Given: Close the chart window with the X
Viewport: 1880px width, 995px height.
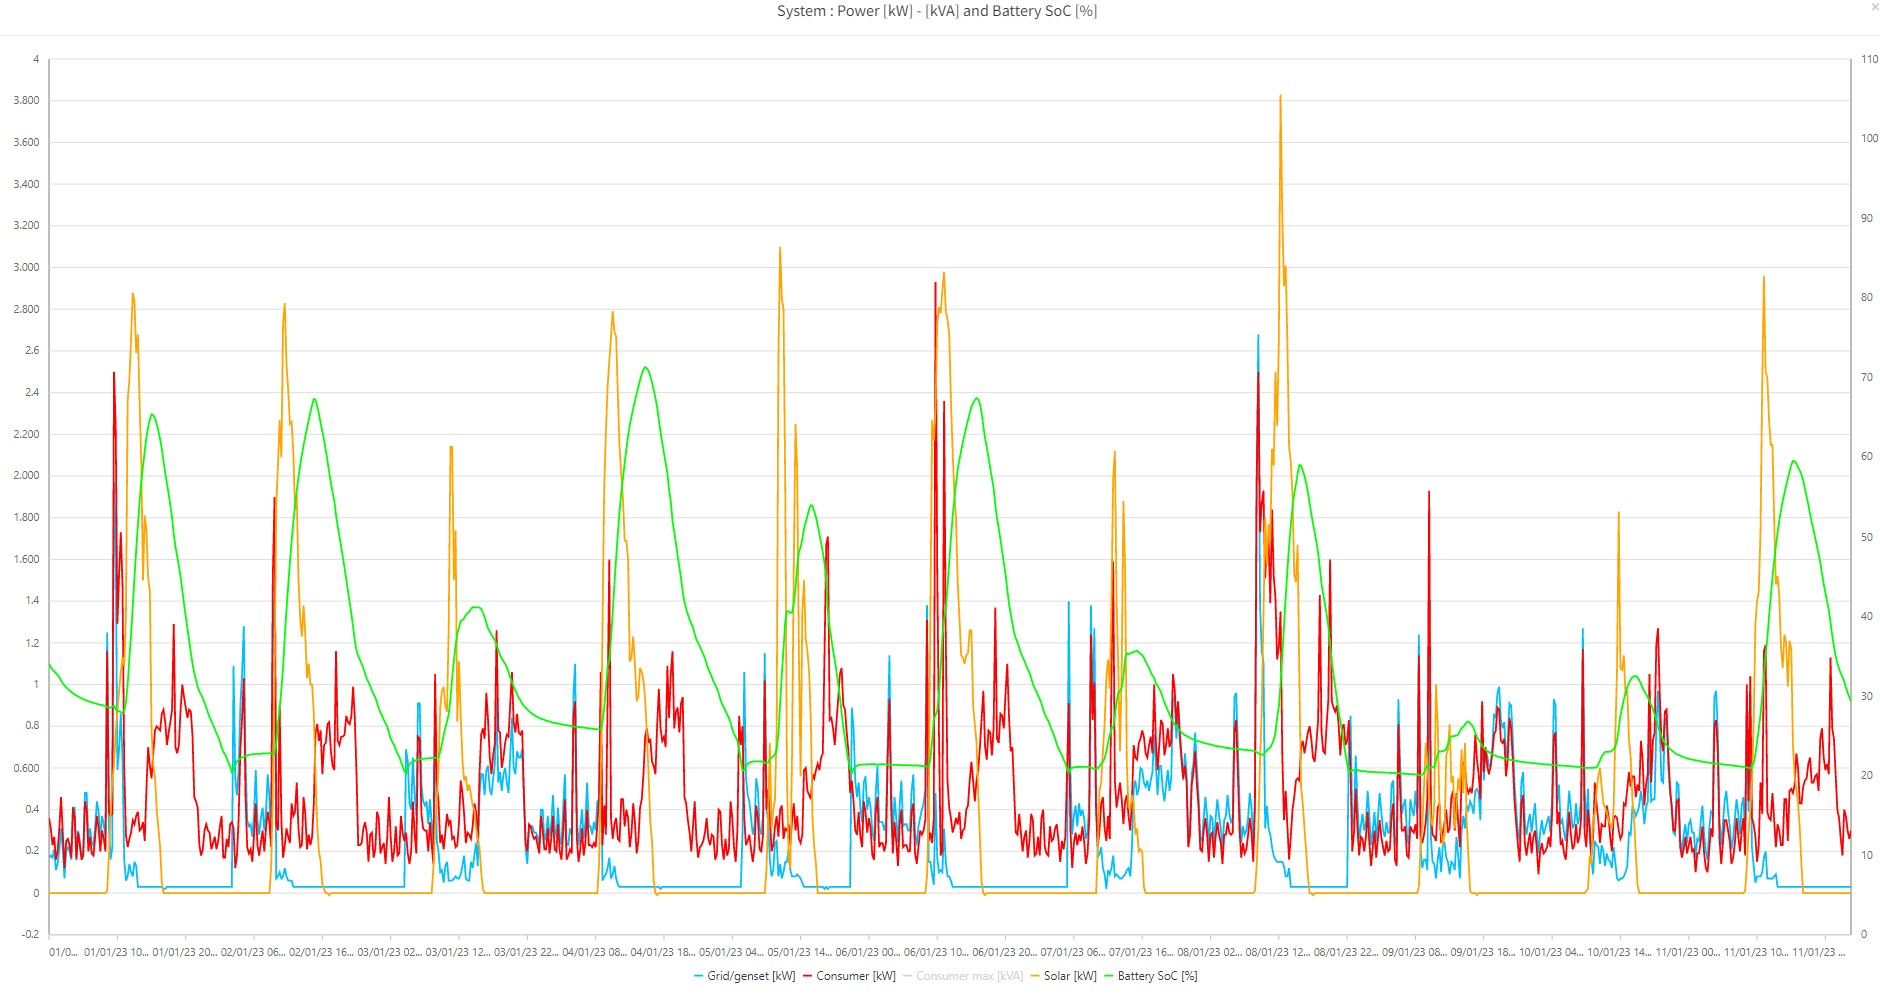Looking at the screenshot, I should tap(1875, 7).
